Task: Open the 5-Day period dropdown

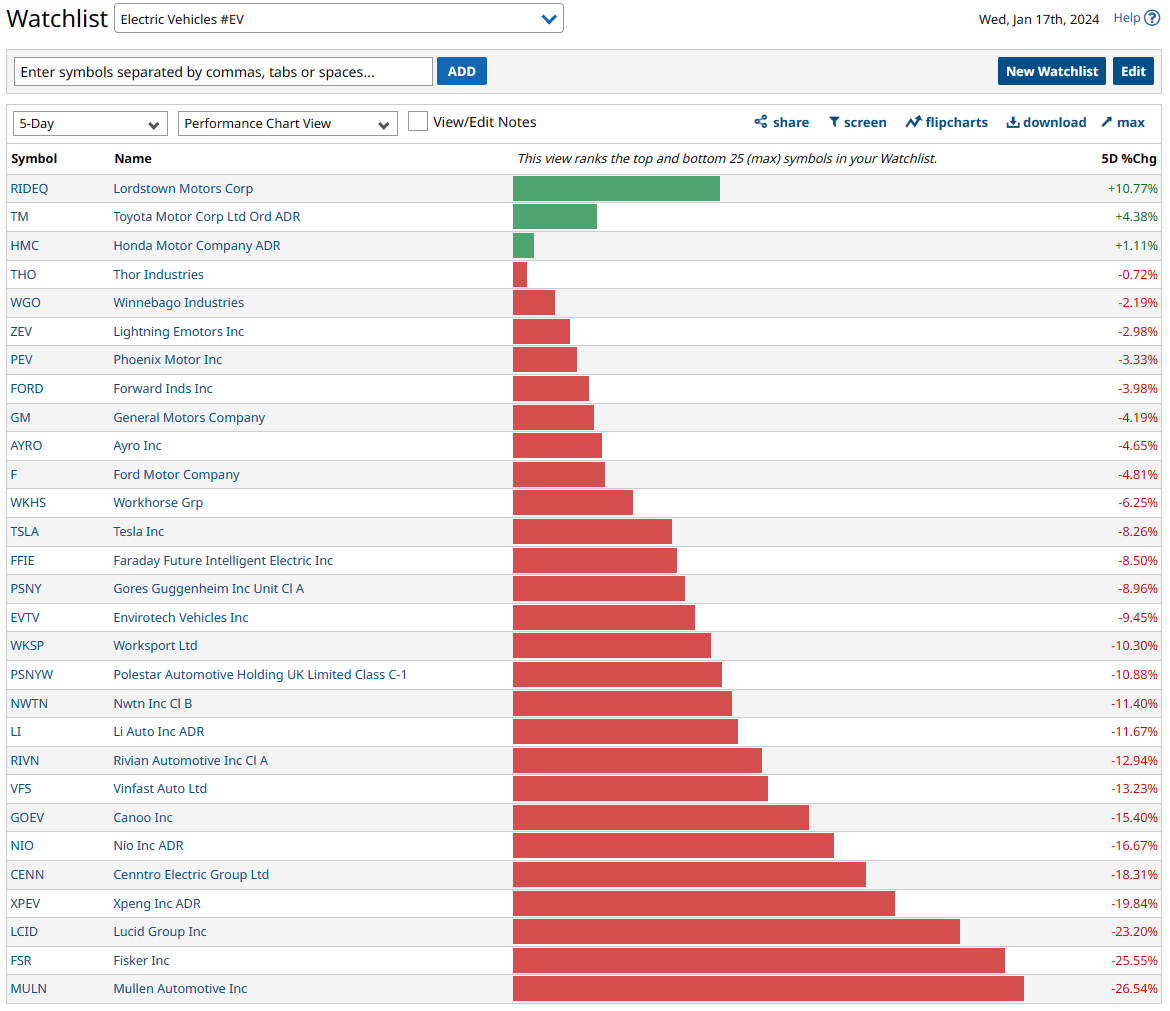Action: tap(90, 124)
